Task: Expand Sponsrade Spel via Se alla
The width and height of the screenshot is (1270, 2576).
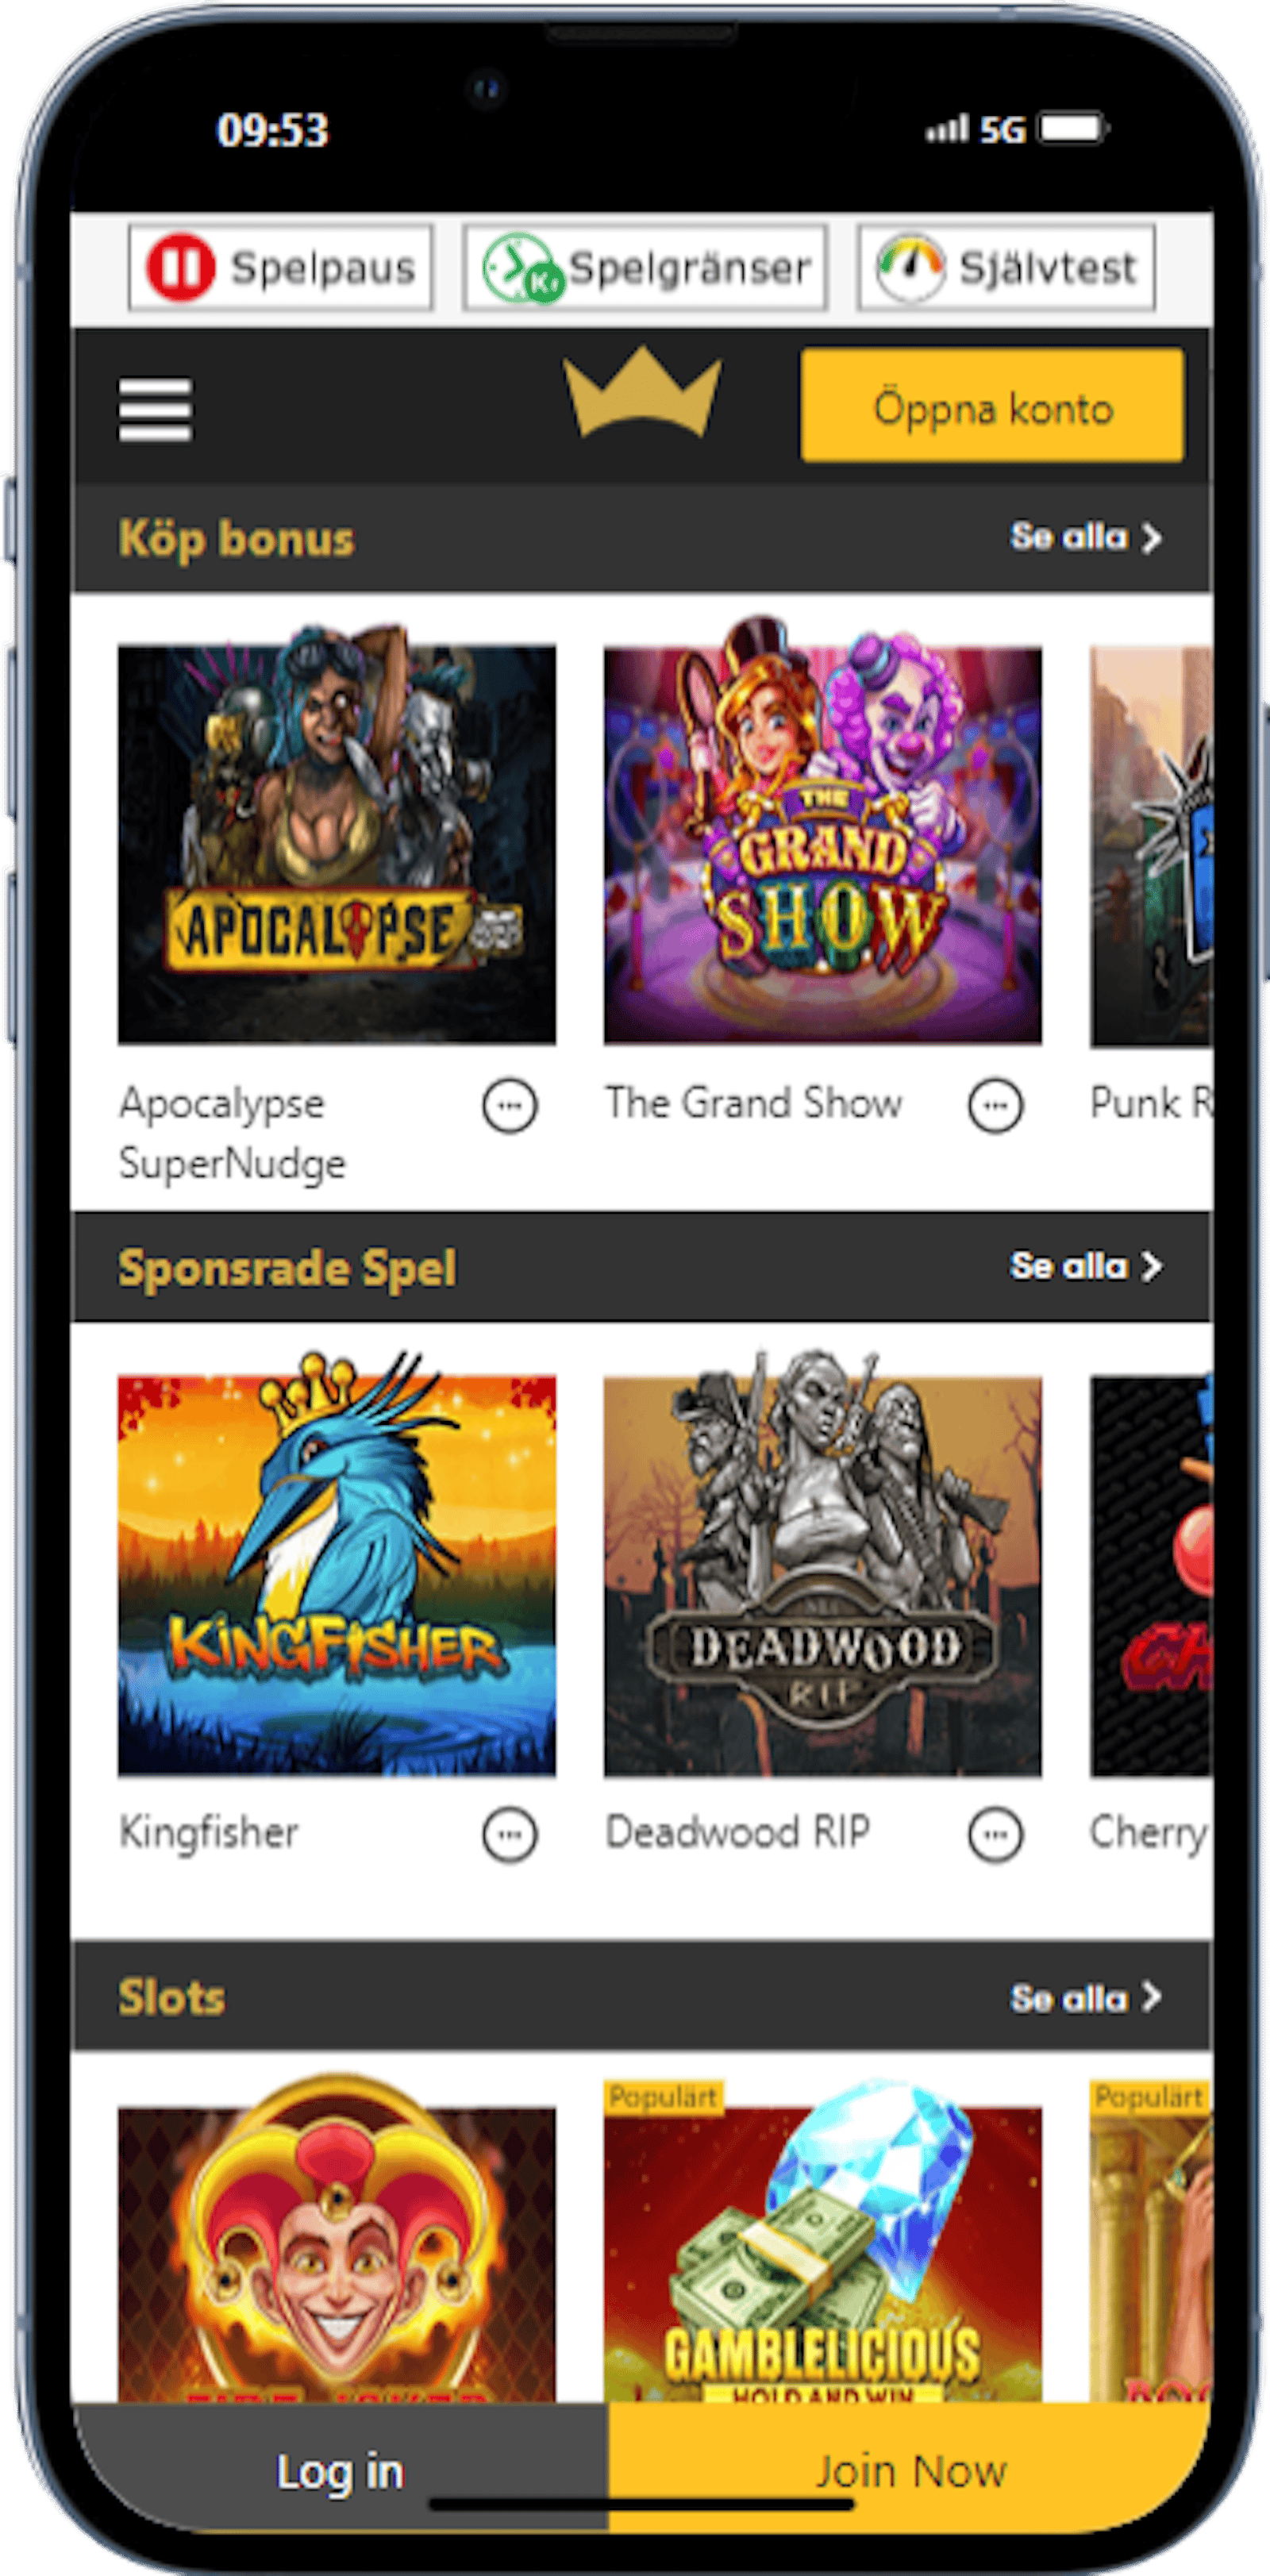Action: tap(1086, 1266)
